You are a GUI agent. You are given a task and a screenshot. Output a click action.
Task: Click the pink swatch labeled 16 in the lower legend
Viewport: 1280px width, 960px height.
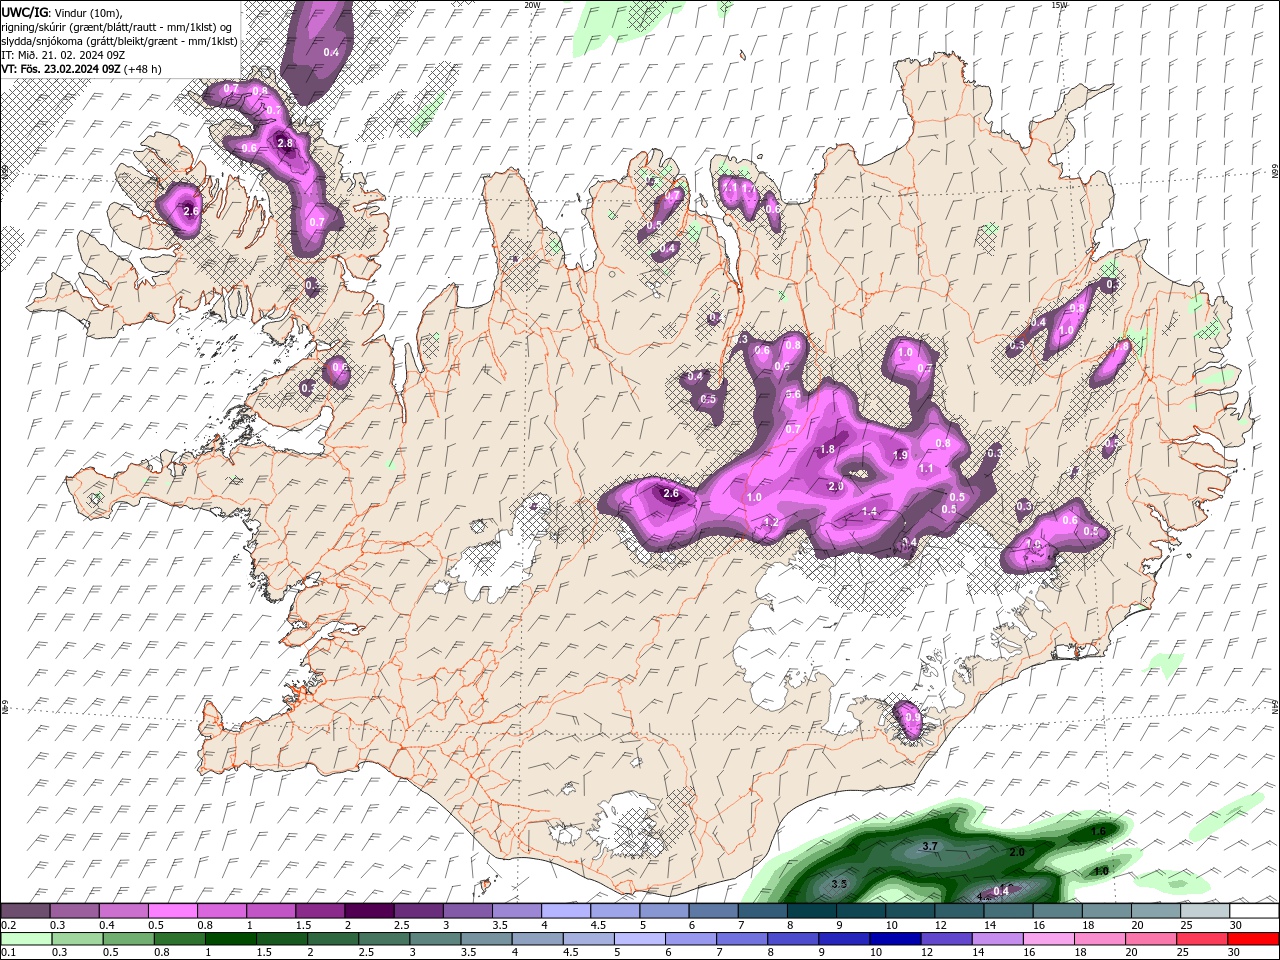coord(1048,938)
